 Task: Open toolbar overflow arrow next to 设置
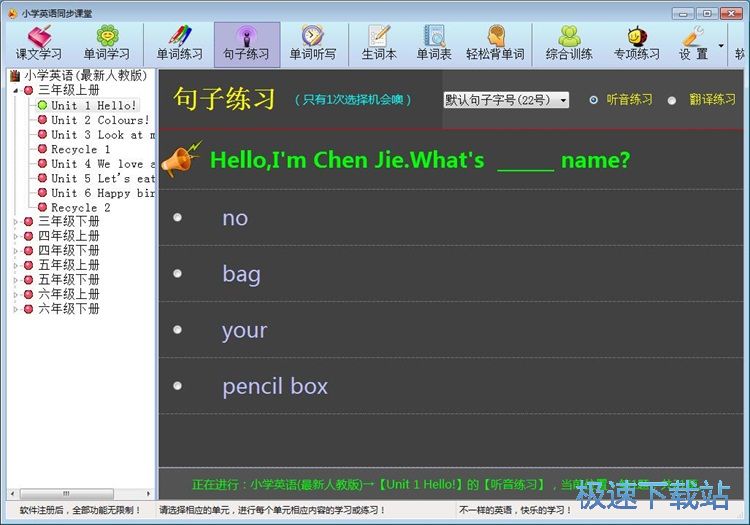click(x=721, y=46)
